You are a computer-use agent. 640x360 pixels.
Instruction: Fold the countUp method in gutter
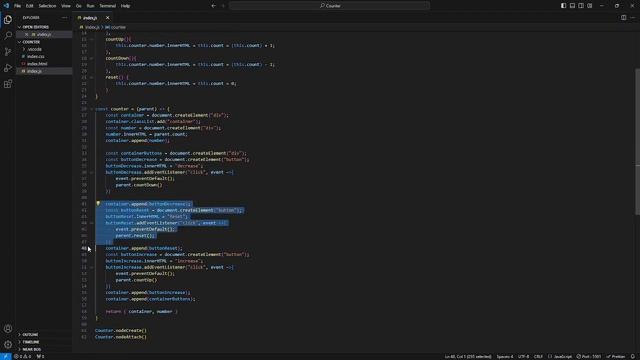click(x=91, y=39)
